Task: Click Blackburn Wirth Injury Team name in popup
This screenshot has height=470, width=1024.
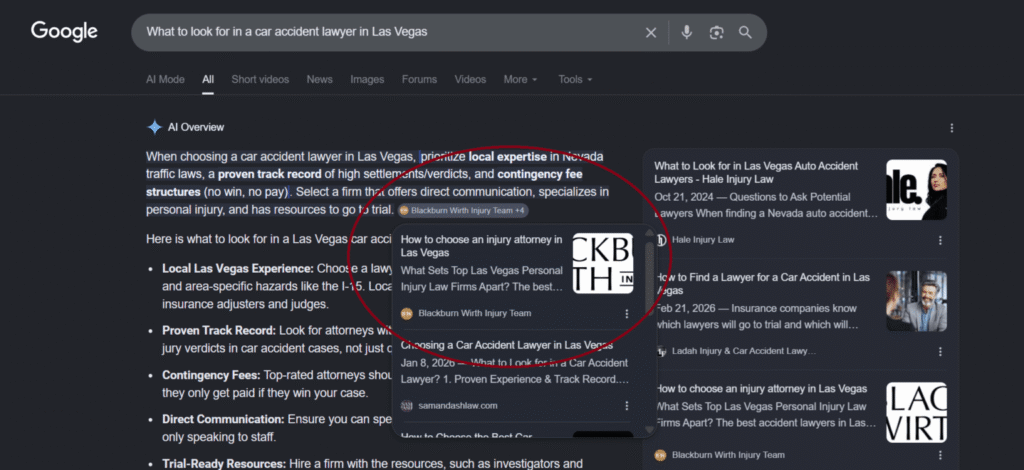Action: [475, 313]
